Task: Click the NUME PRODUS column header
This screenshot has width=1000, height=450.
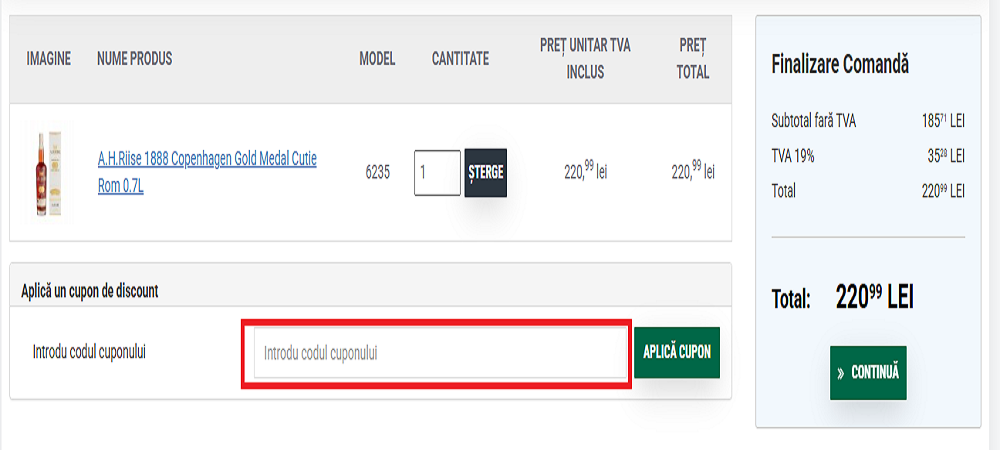Action: coord(135,59)
